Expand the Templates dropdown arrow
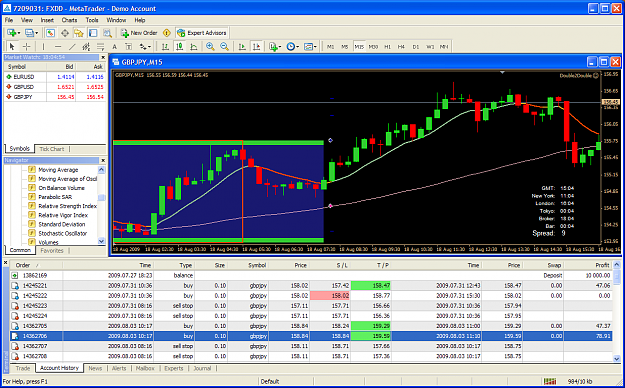 [x=315, y=47]
